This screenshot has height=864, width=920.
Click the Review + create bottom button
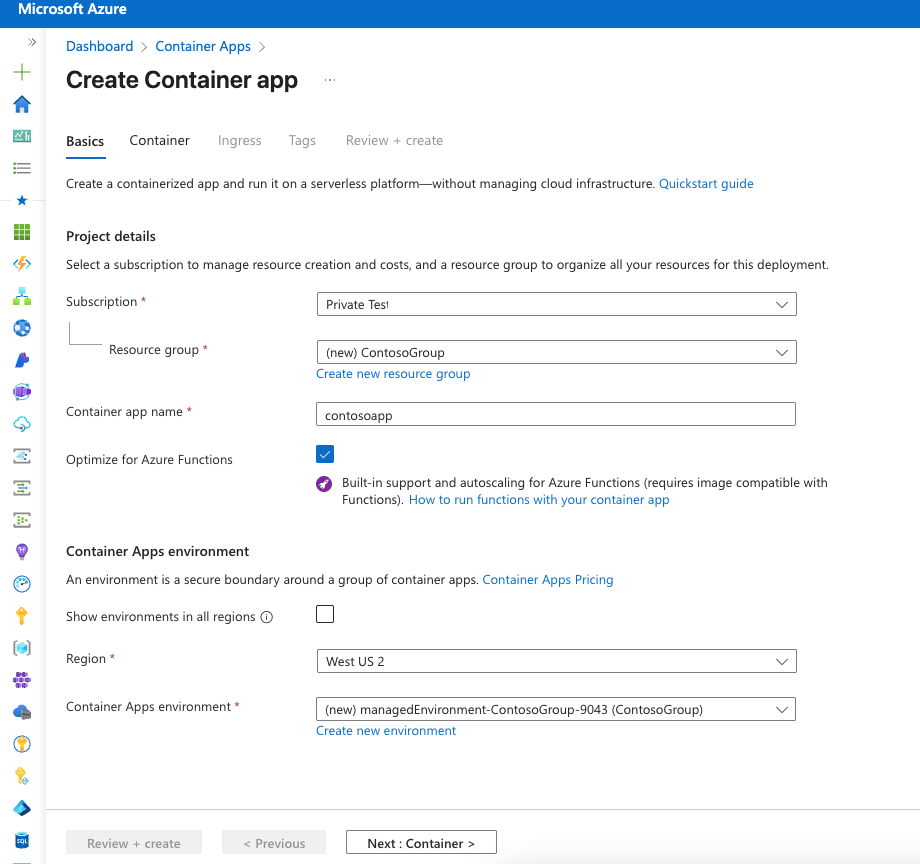pyautogui.click(x=134, y=843)
